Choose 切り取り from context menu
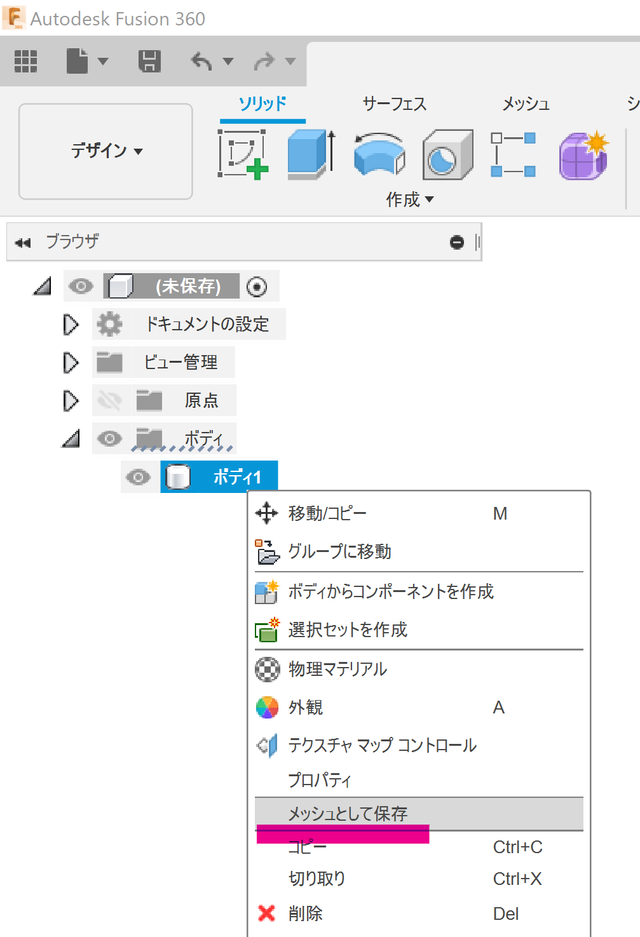 pos(419,879)
